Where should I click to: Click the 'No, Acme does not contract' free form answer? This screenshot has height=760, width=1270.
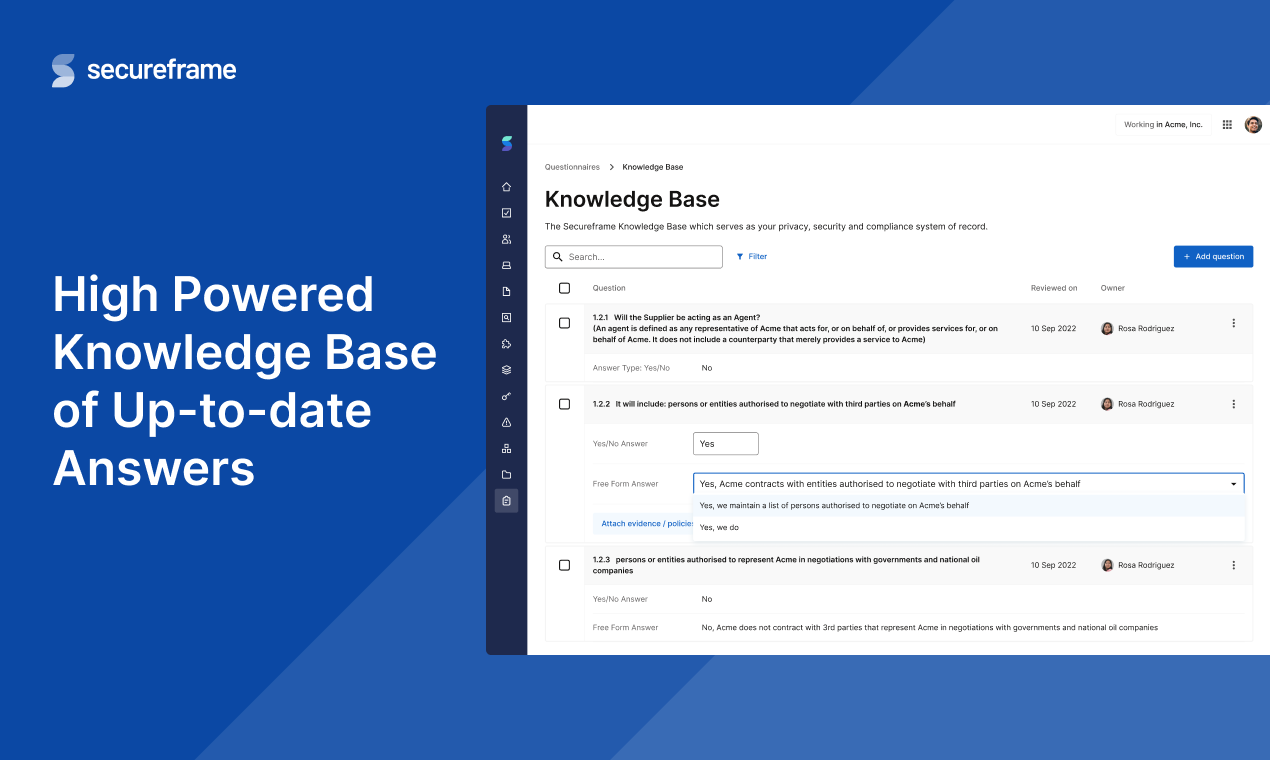point(930,628)
